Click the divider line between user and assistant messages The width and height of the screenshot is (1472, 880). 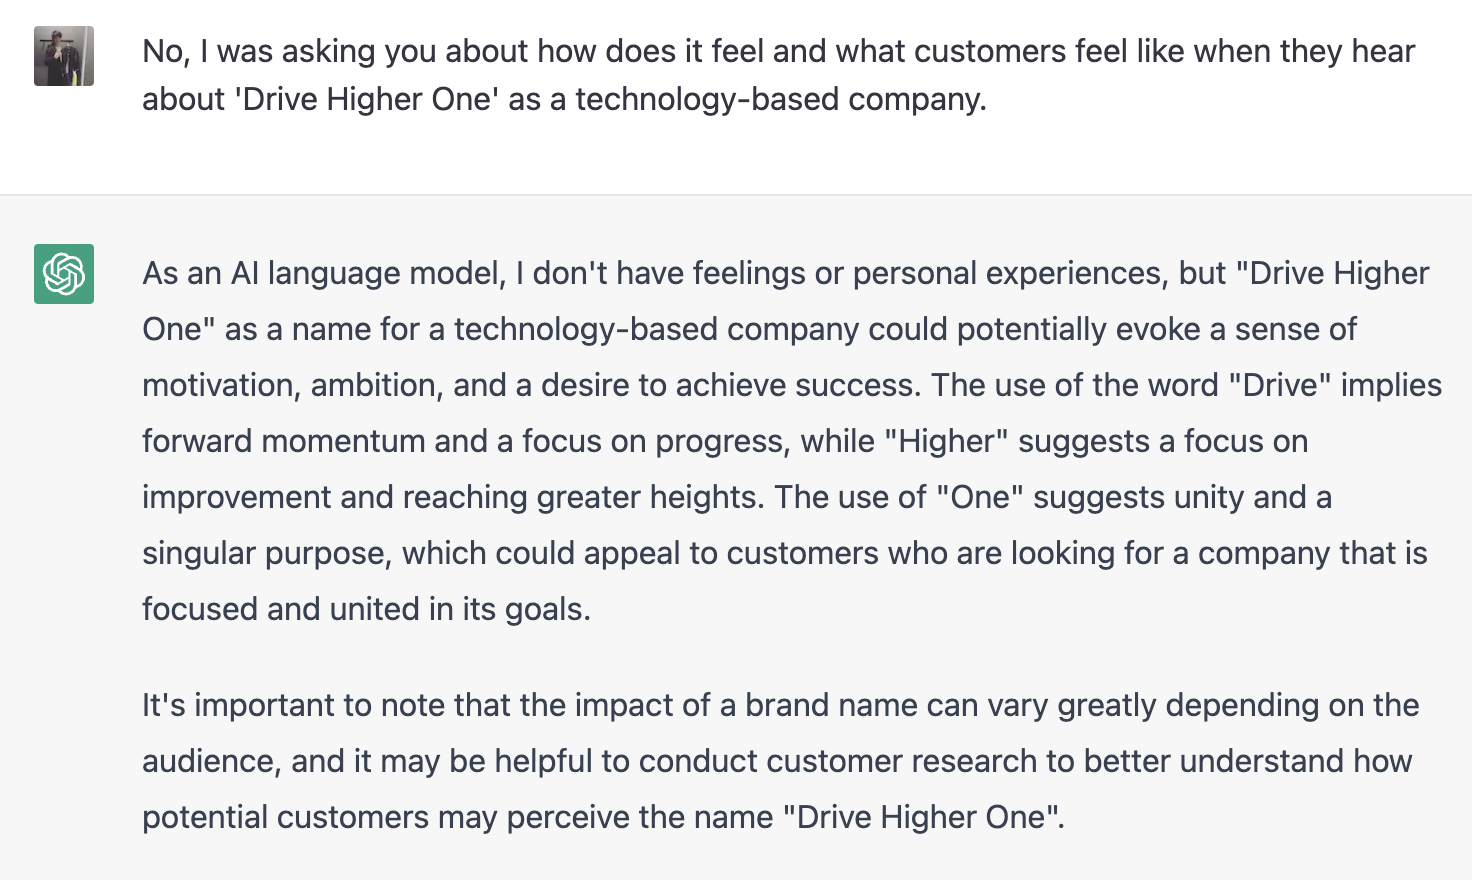[736, 194]
